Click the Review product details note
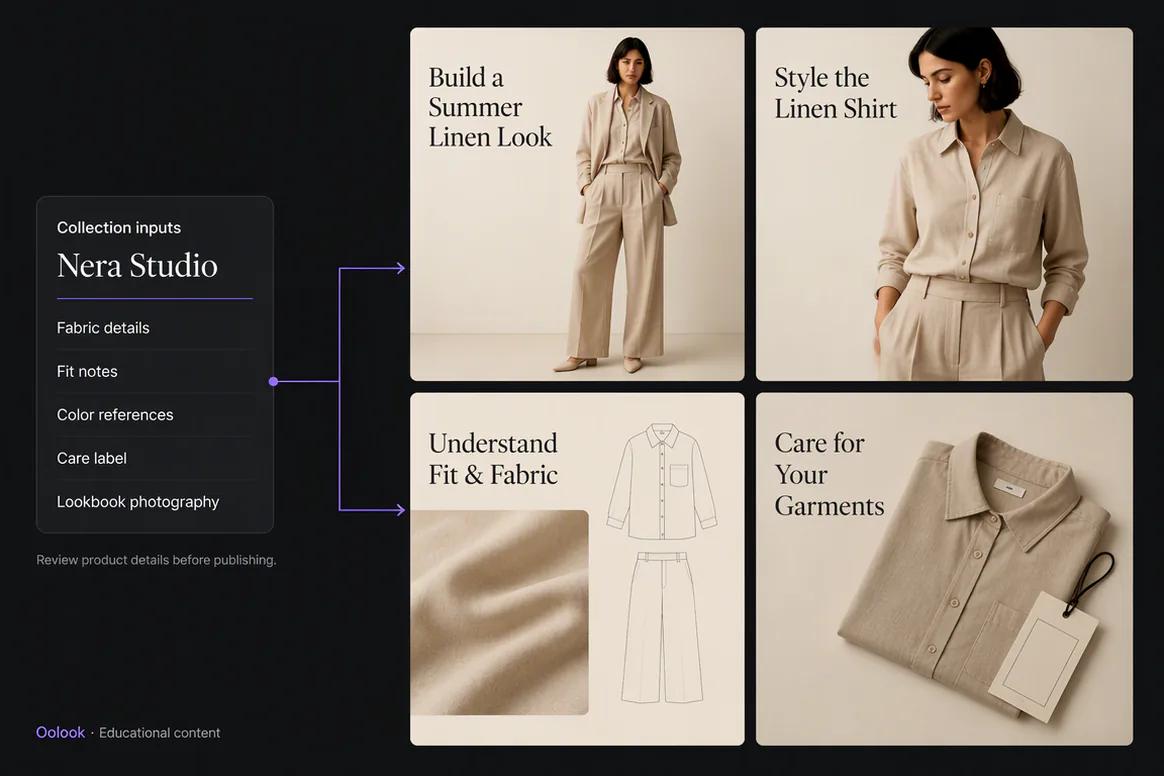Screen dimensions: 1164x776 point(156,560)
